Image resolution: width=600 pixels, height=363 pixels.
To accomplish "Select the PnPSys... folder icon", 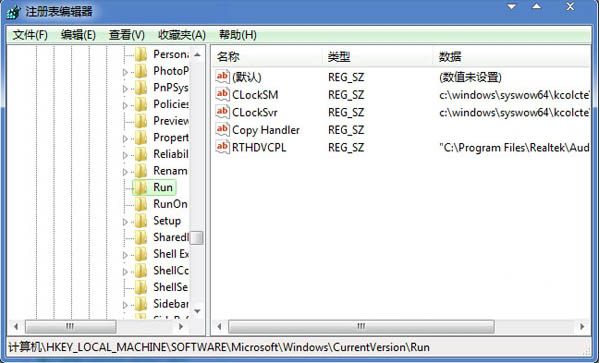I will pyautogui.click(x=141, y=88).
